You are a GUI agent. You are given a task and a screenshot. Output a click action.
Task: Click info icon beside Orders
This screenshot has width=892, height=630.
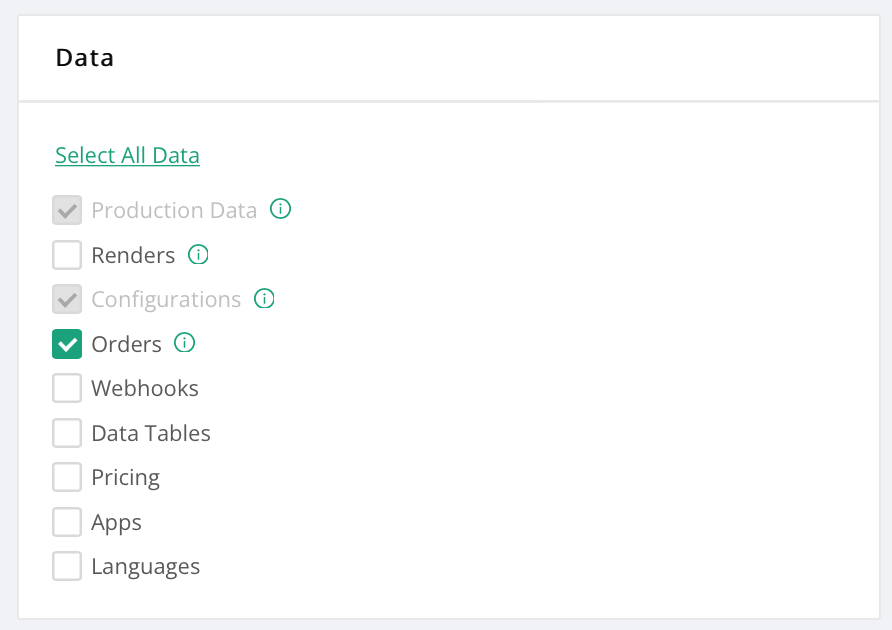184,343
